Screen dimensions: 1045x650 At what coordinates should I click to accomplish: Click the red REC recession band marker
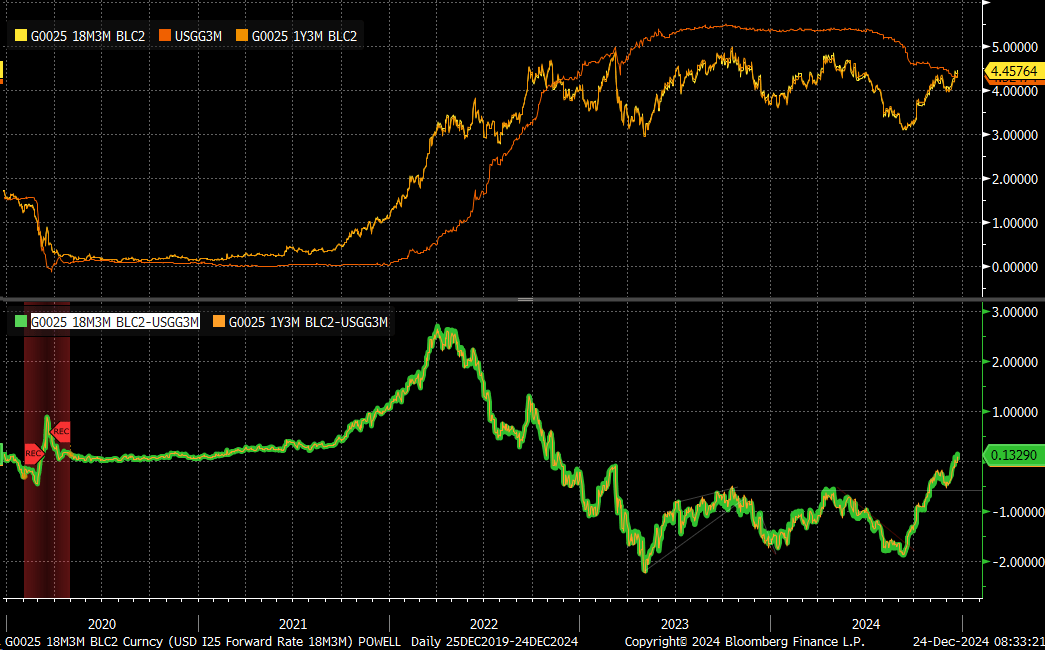pos(60,432)
